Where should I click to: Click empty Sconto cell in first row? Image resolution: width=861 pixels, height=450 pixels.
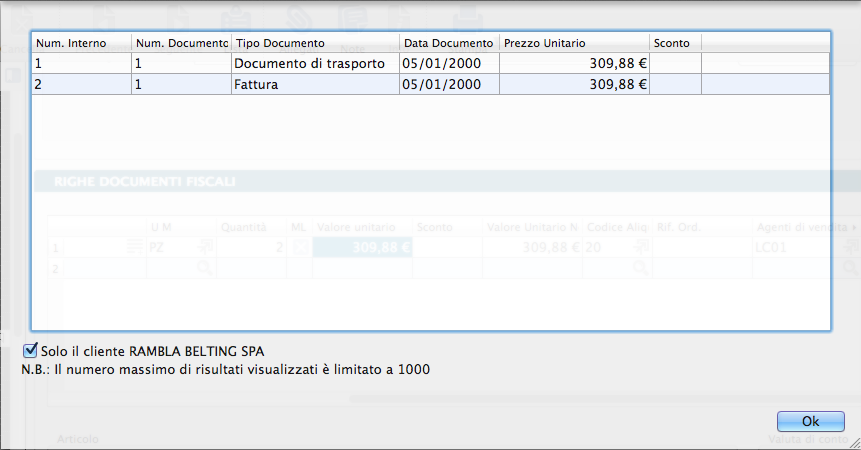pos(676,63)
